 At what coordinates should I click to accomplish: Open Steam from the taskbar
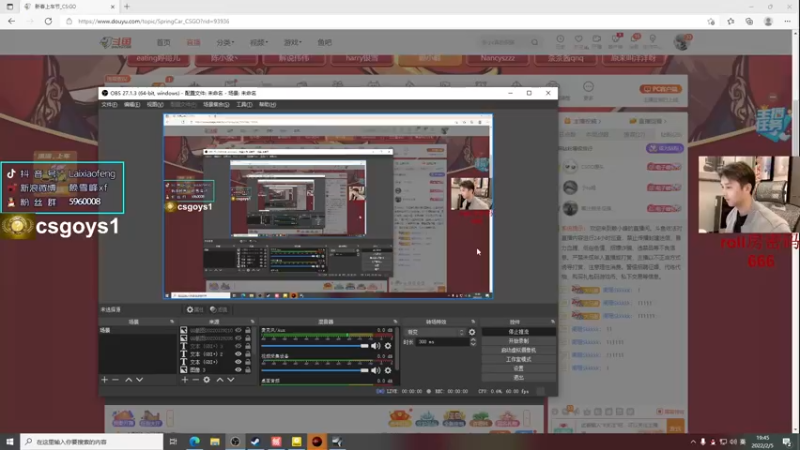[x=256, y=441]
